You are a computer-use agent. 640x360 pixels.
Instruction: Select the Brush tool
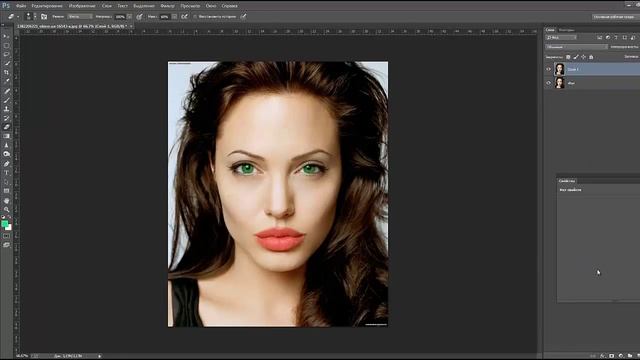click(7, 100)
